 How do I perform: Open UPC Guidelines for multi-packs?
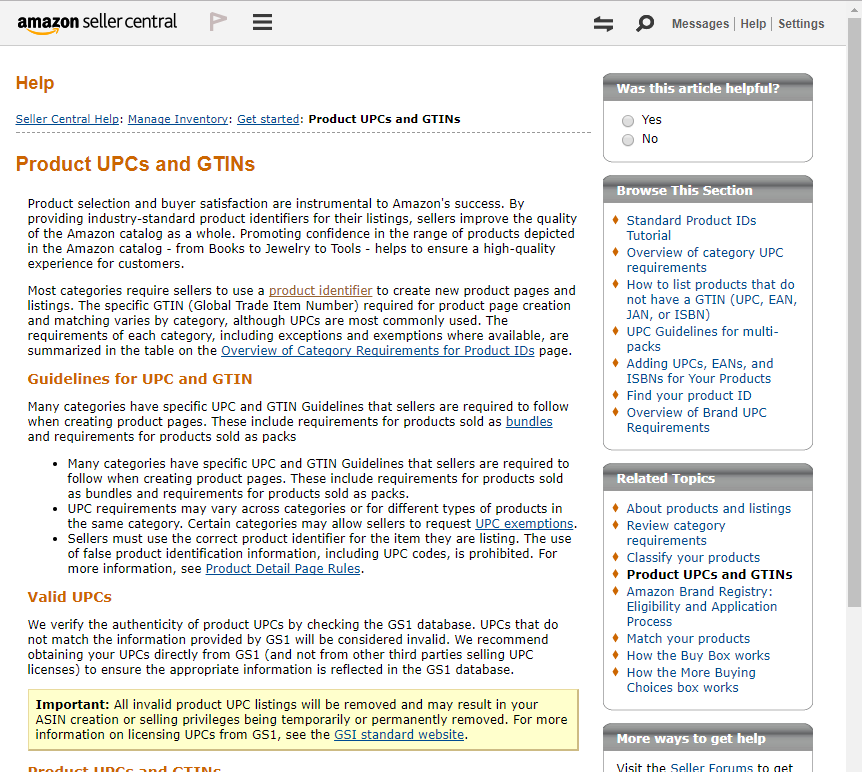[x=702, y=339]
